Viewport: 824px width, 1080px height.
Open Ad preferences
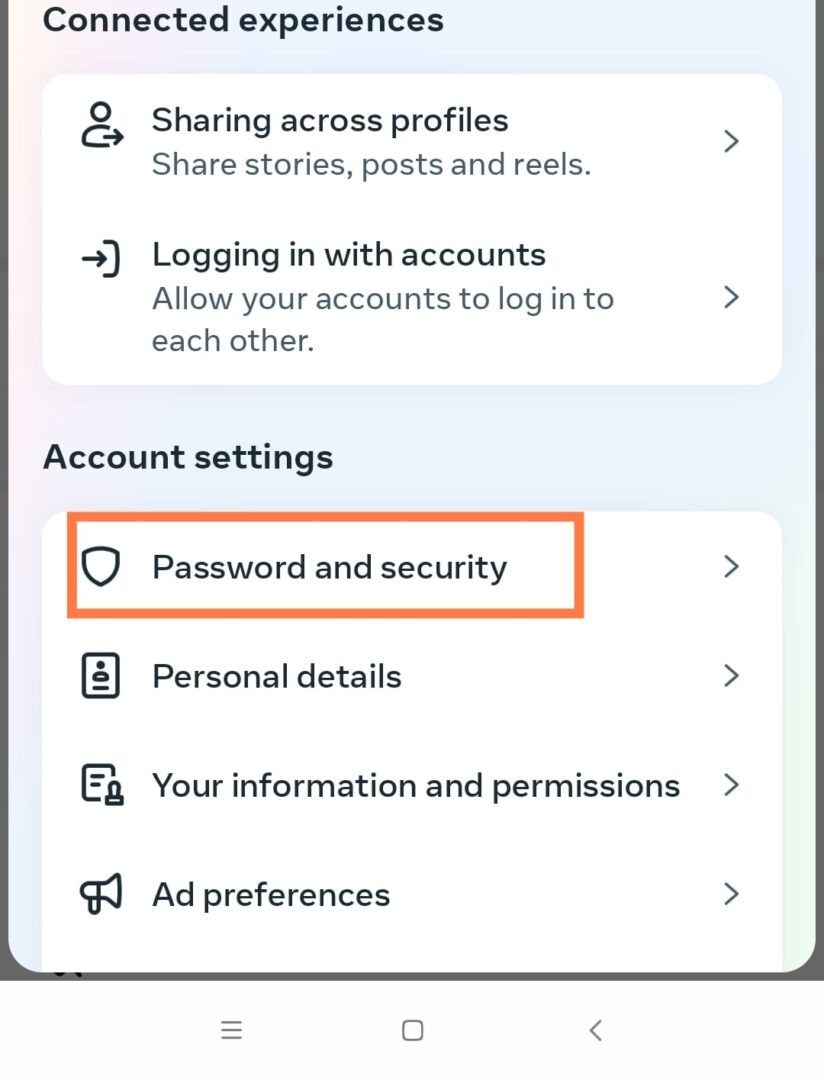[270, 894]
